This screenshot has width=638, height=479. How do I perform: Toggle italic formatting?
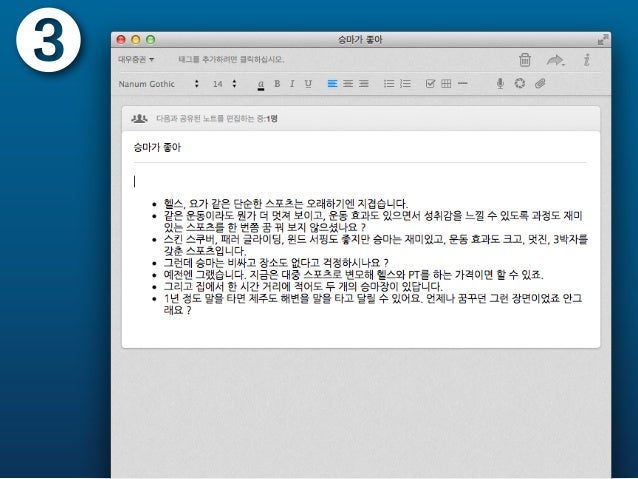pos(292,83)
